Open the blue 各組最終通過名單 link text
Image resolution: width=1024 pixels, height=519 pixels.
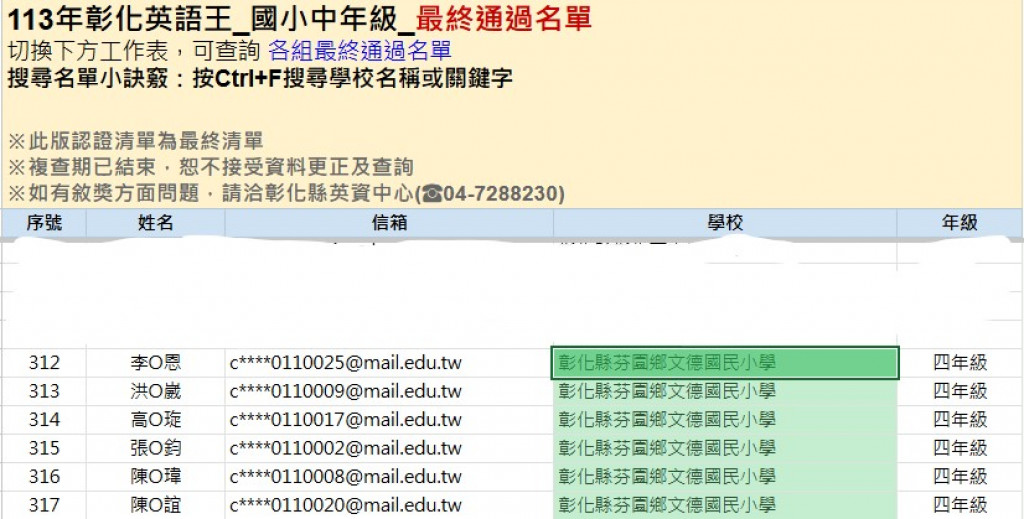tap(359, 51)
